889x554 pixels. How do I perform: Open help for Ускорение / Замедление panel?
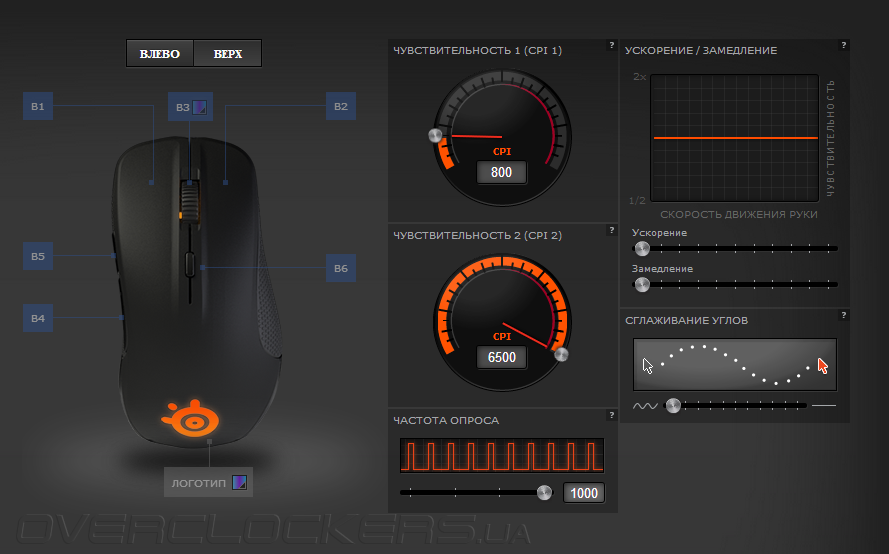(844, 45)
